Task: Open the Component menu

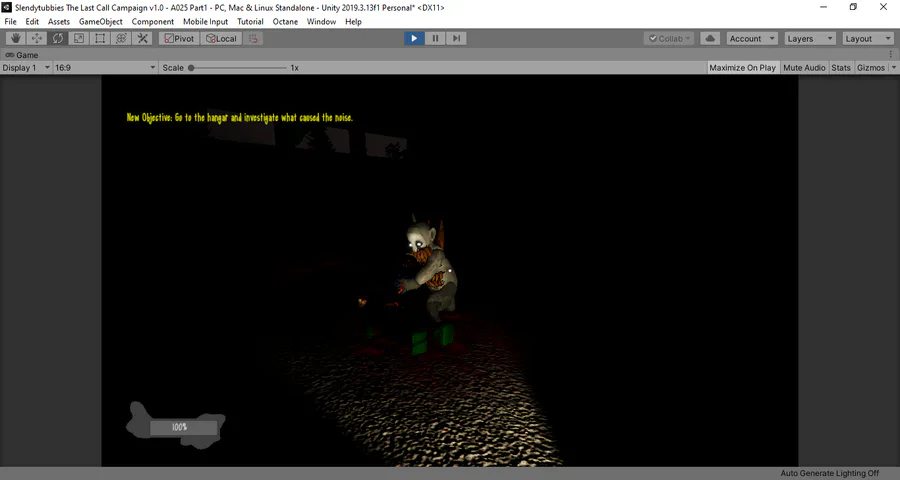Action: [x=153, y=21]
